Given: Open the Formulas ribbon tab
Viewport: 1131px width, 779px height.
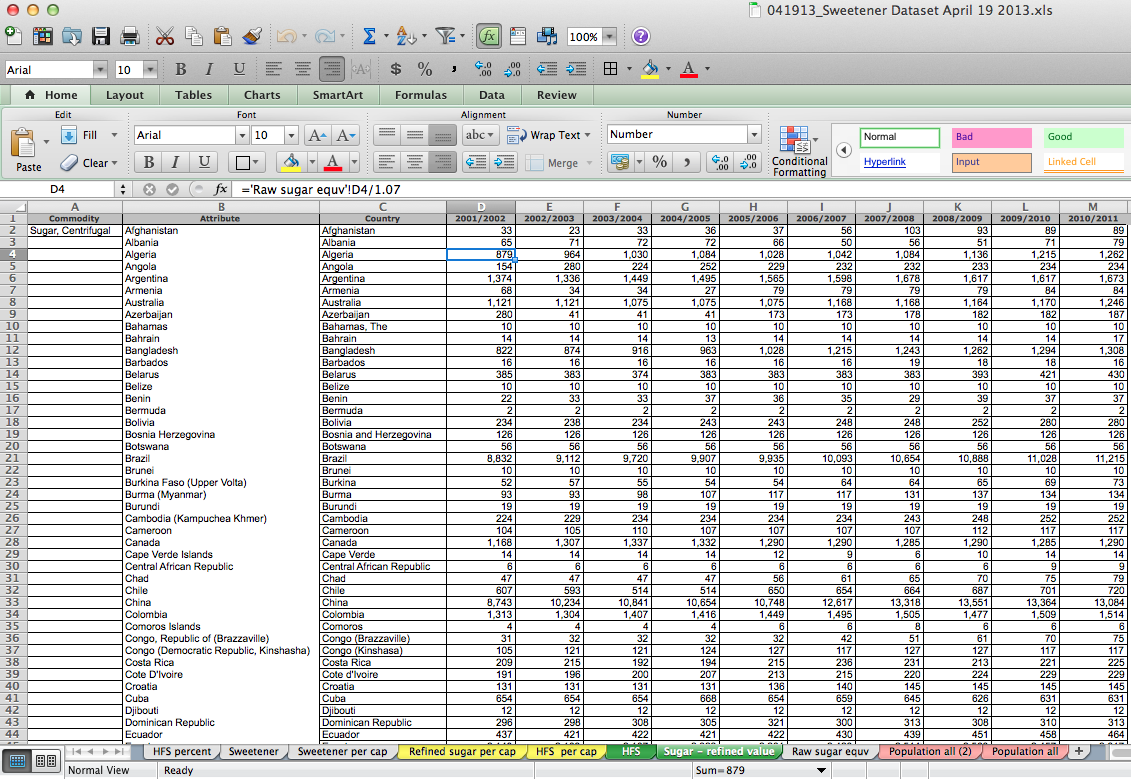Looking at the screenshot, I should pyautogui.click(x=421, y=94).
